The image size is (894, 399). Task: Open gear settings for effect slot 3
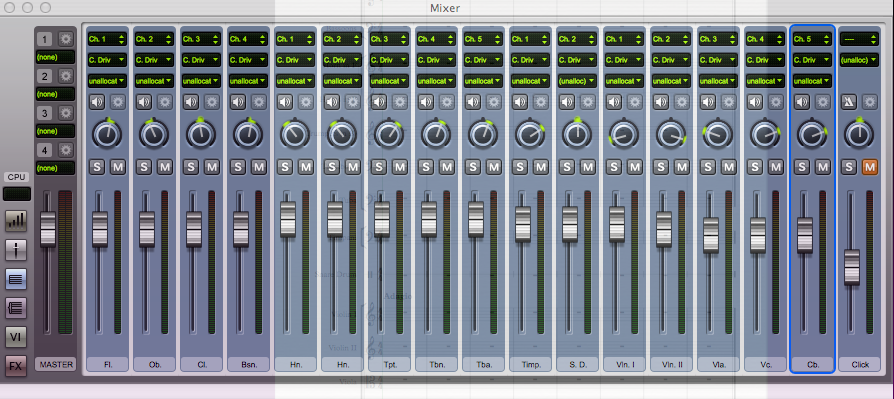tap(66, 113)
